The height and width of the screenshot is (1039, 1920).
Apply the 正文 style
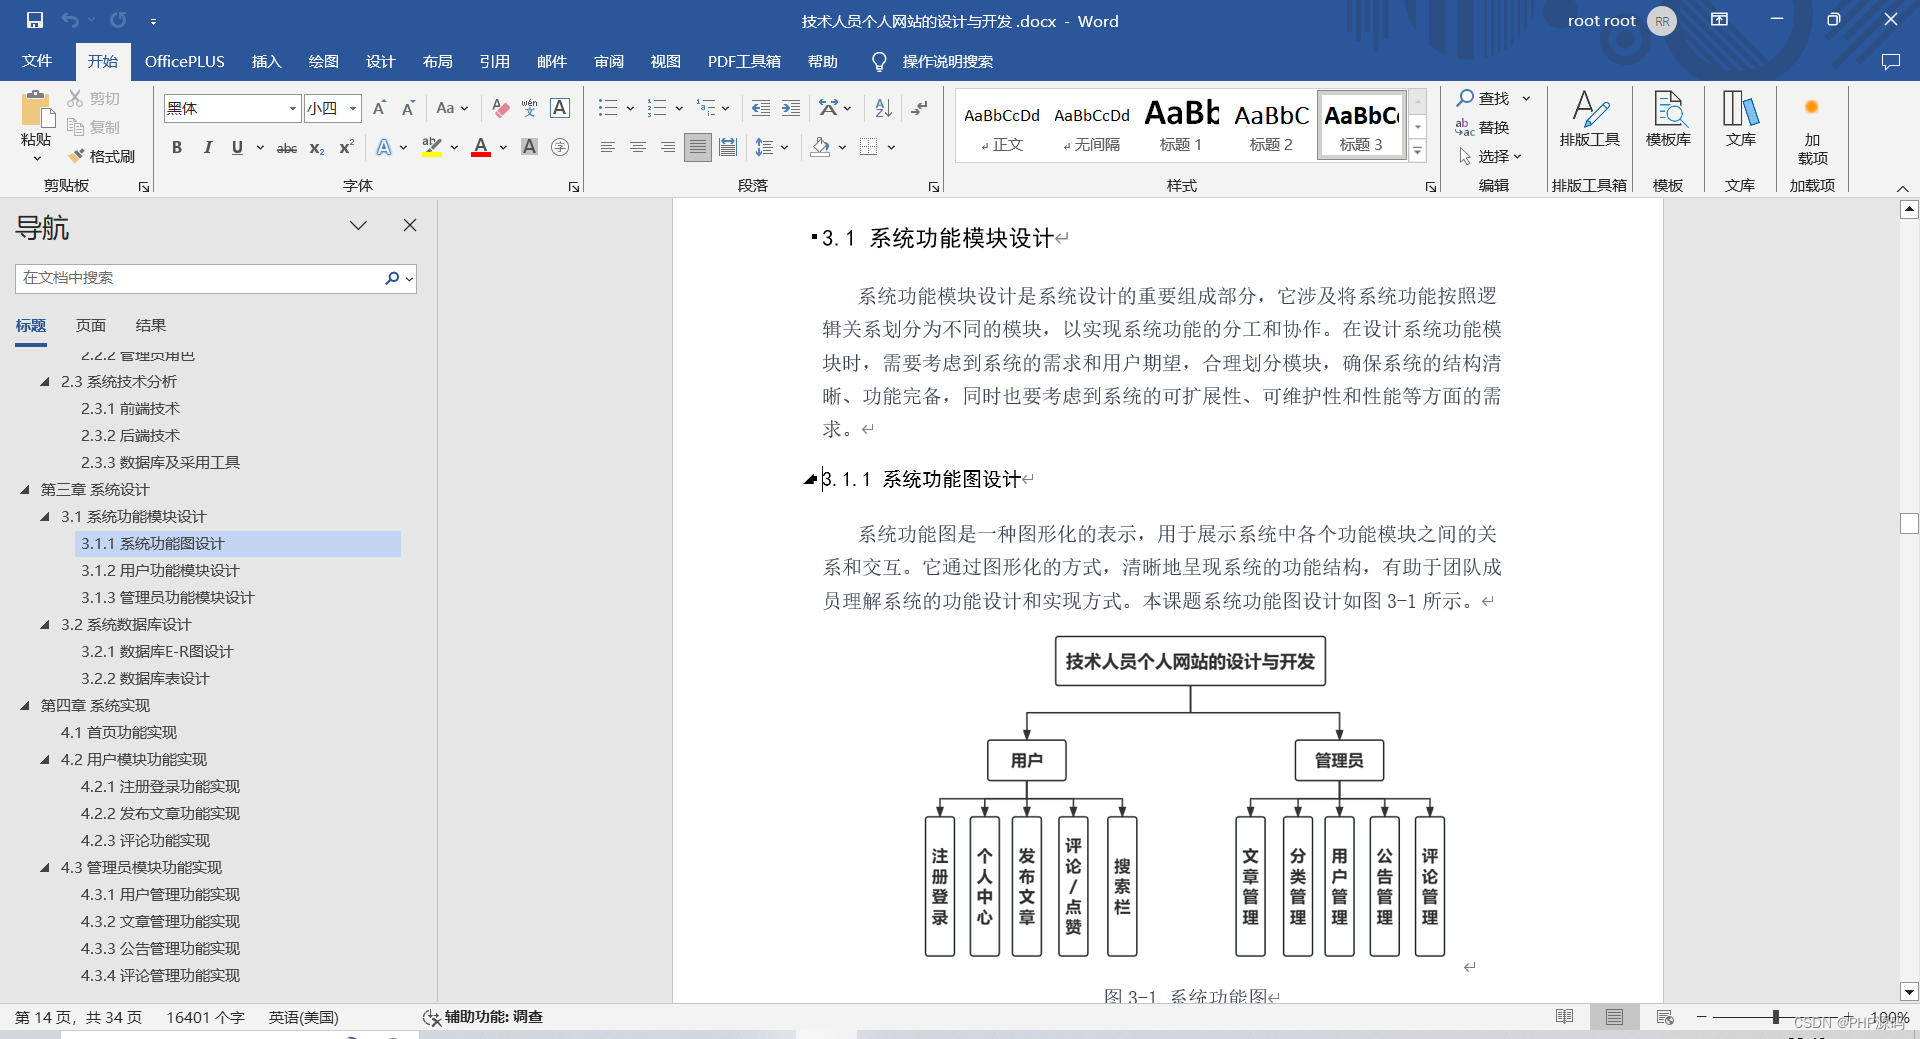[x=1002, y=125]
